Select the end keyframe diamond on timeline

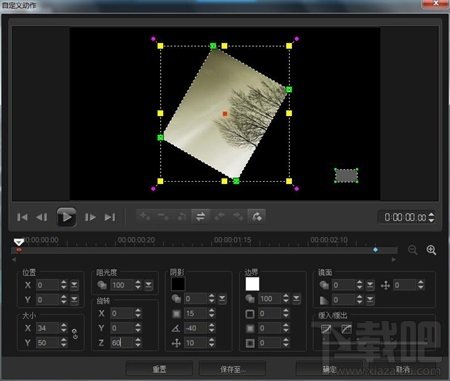(376, 250)
